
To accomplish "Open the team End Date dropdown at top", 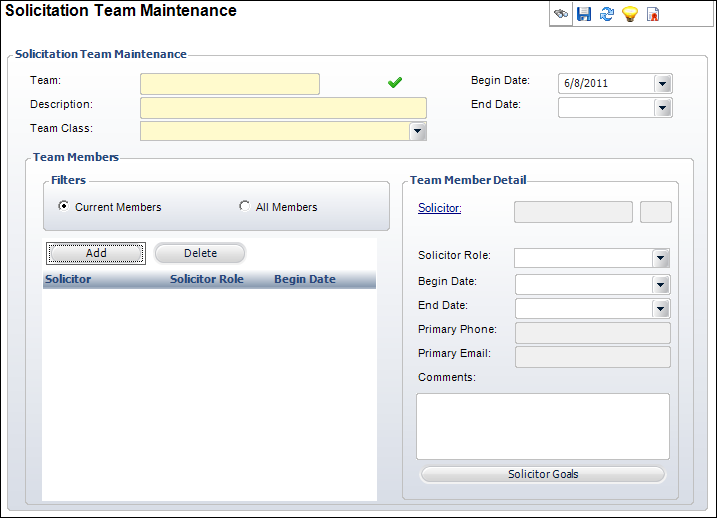I will coord(663,107).
